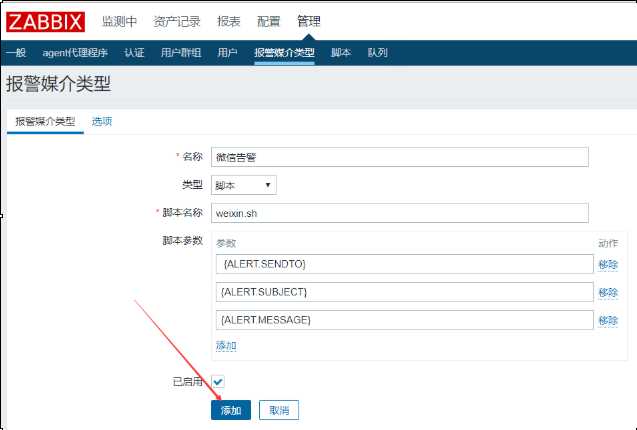Open the 资产记录 top menu
Screen dimensions: 637x430
click(x=177, y=22)
